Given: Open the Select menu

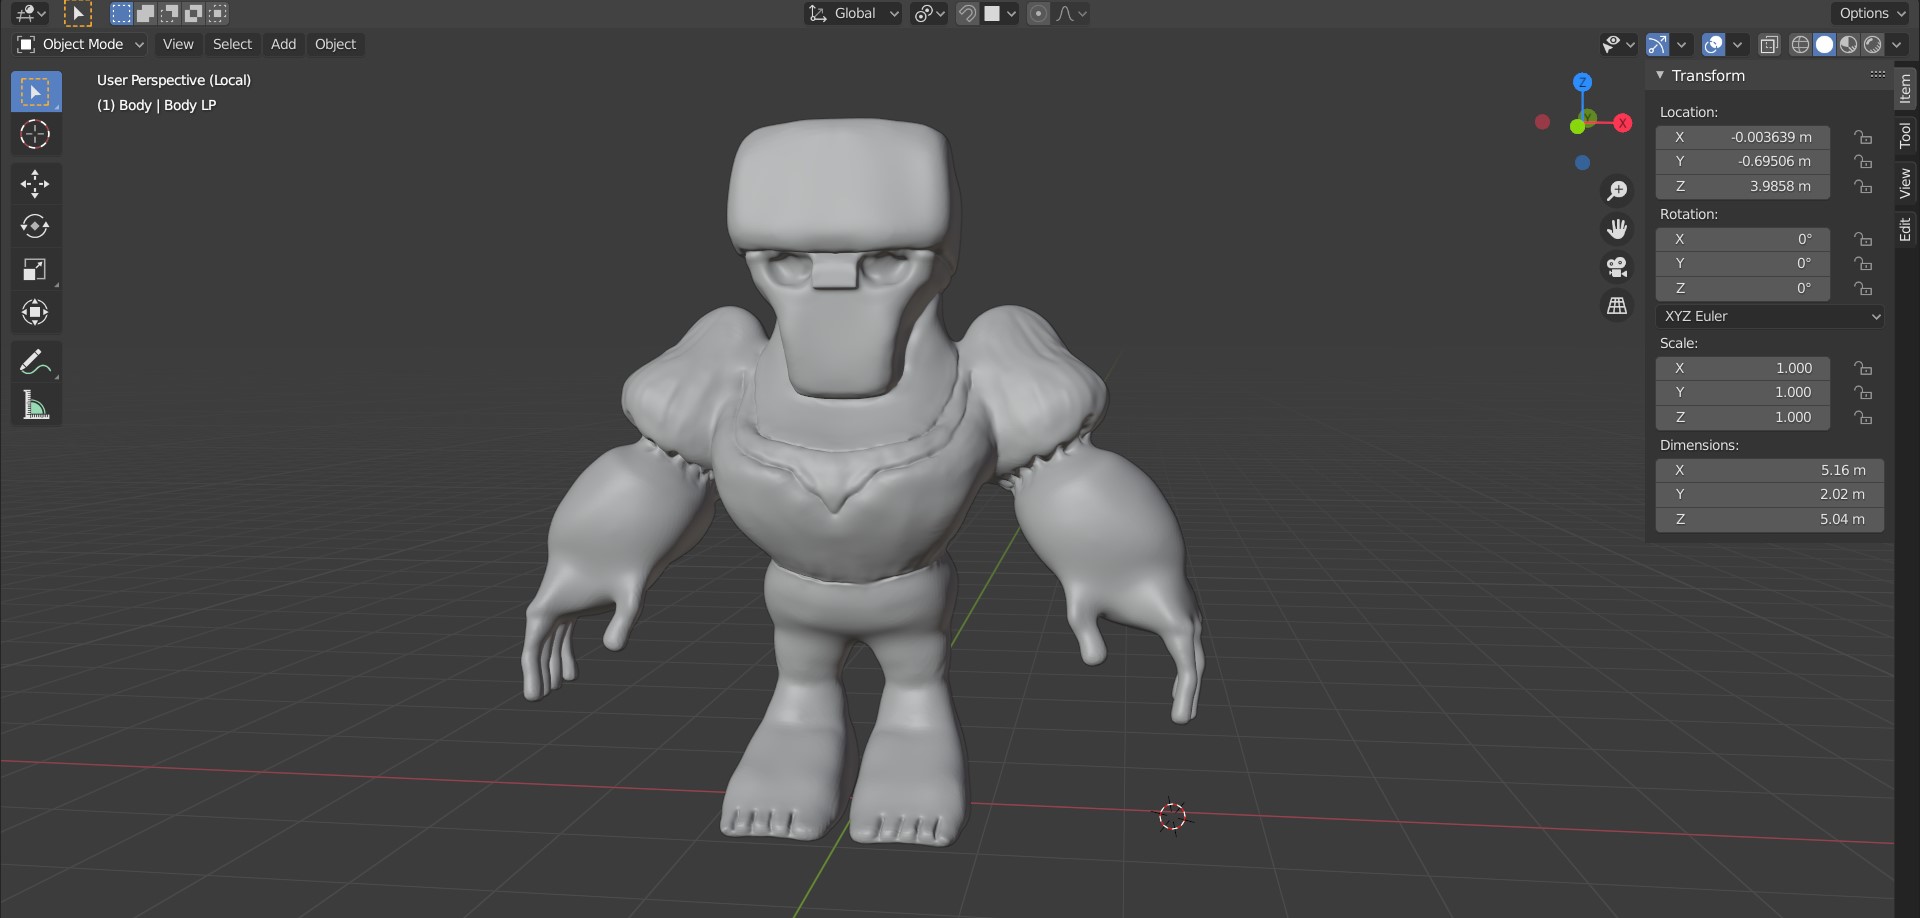Looking at the screenshot, I should tap(232, 44).
